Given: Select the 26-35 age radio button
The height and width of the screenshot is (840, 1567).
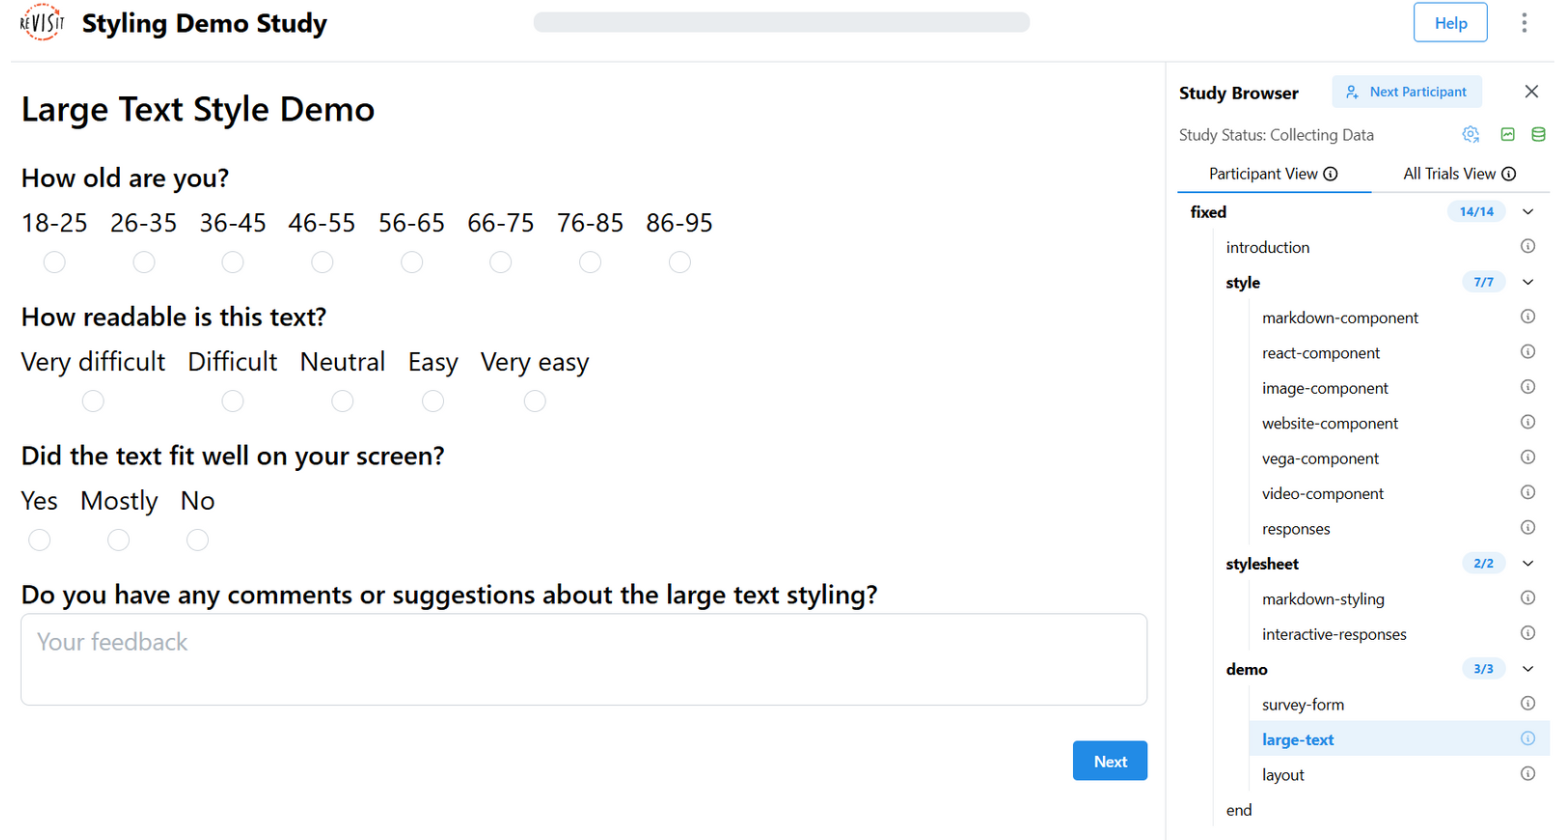Looking at the screenshot, I should click(x=144, y=262).
